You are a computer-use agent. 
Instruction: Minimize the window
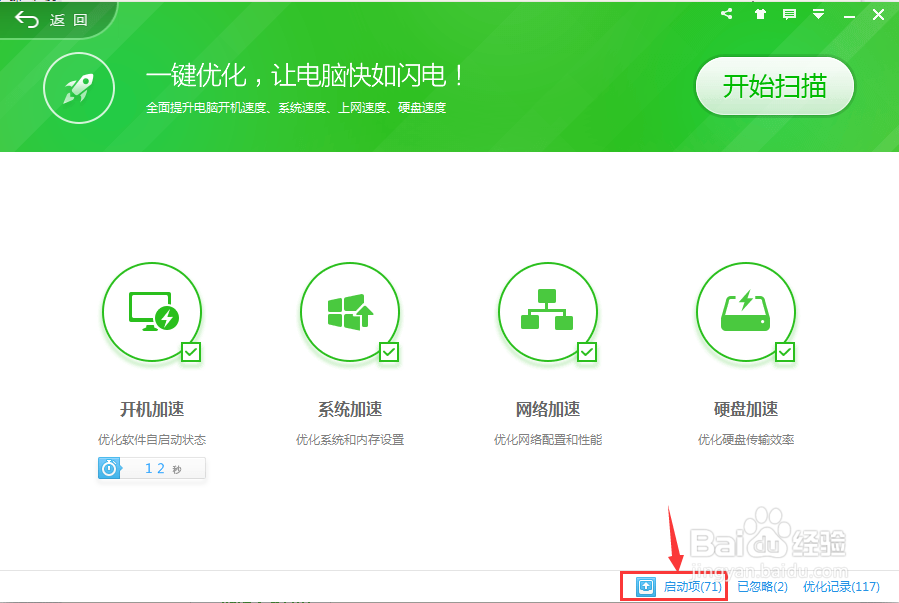click(x=849, y=16)
